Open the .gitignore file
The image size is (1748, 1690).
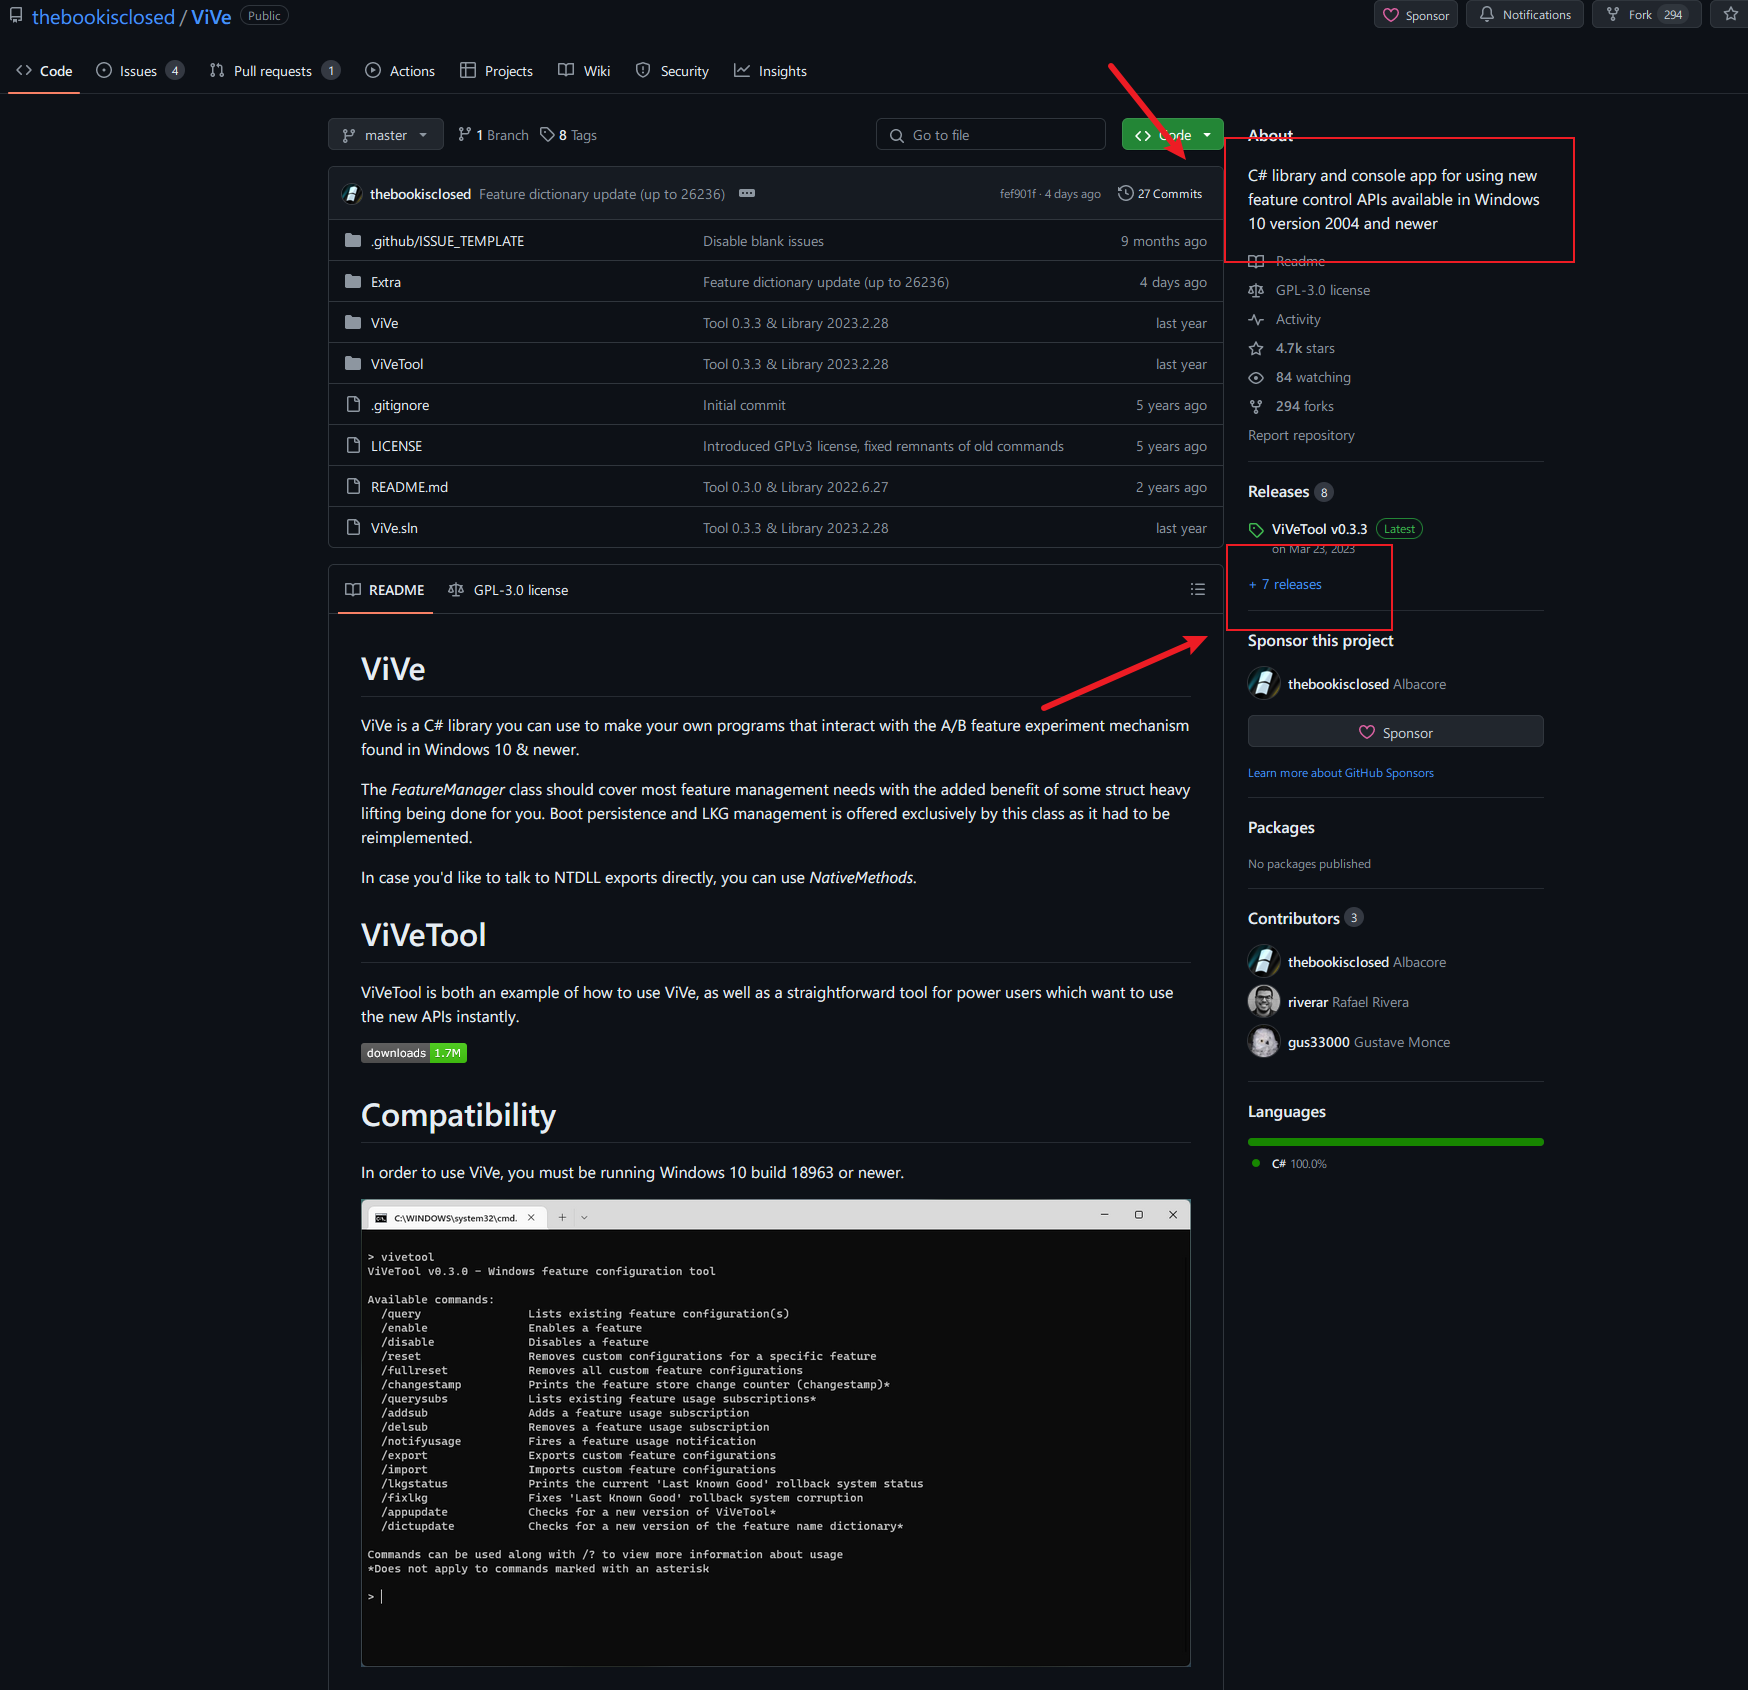[400, 405]
